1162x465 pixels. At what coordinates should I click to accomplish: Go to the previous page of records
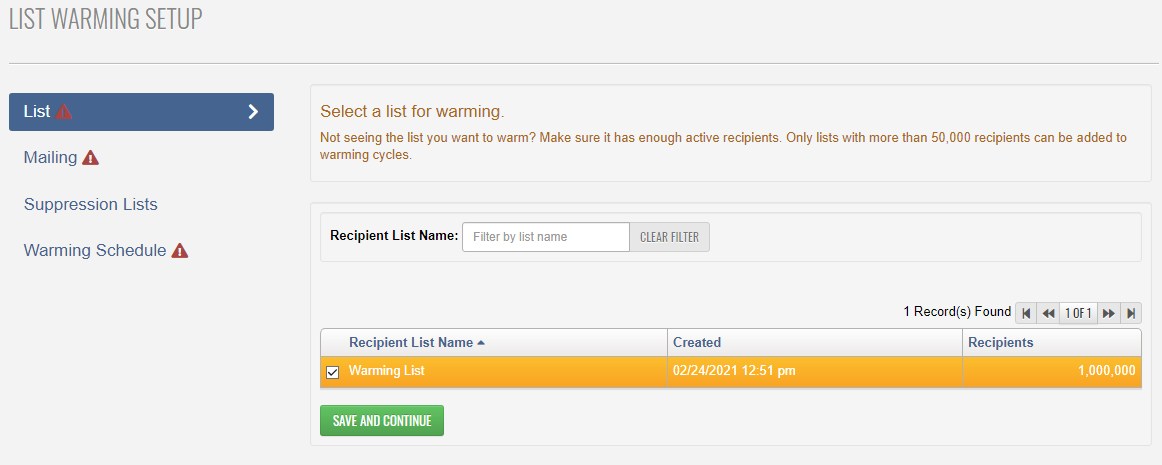(1048, 313)
